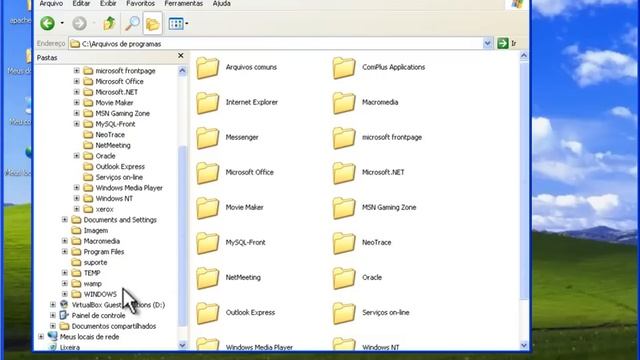Click folder tree scroll down arrow
Viewport: 640px width, 360px height.
click(x=182, y=345)
